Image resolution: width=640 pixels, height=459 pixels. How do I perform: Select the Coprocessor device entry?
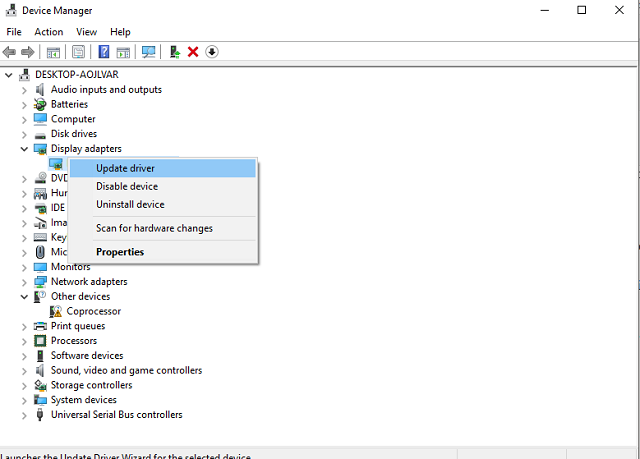click(x=93, y=311)
